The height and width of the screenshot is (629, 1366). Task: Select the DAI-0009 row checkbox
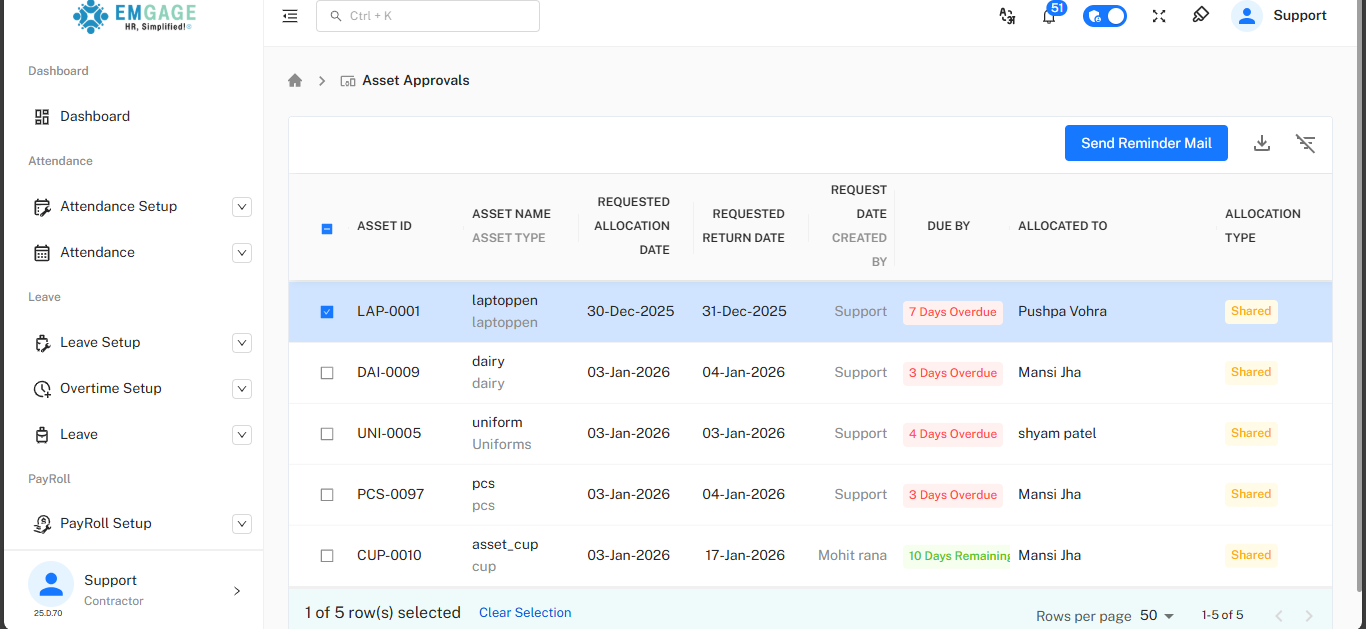click(327, 373)
